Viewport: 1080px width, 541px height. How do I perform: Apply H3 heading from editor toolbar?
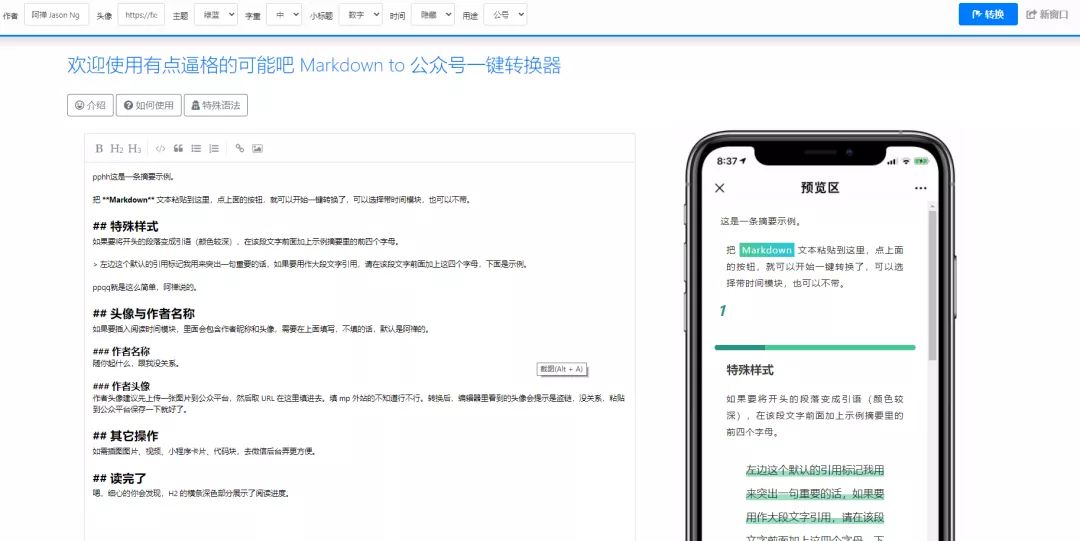134,148
